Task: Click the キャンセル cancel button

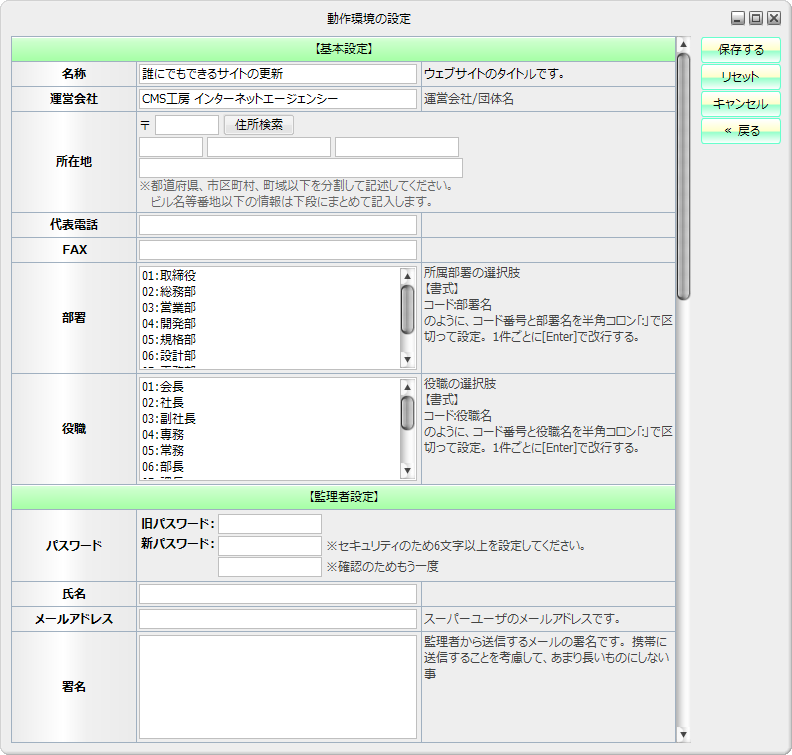Action: coord(740,104)
